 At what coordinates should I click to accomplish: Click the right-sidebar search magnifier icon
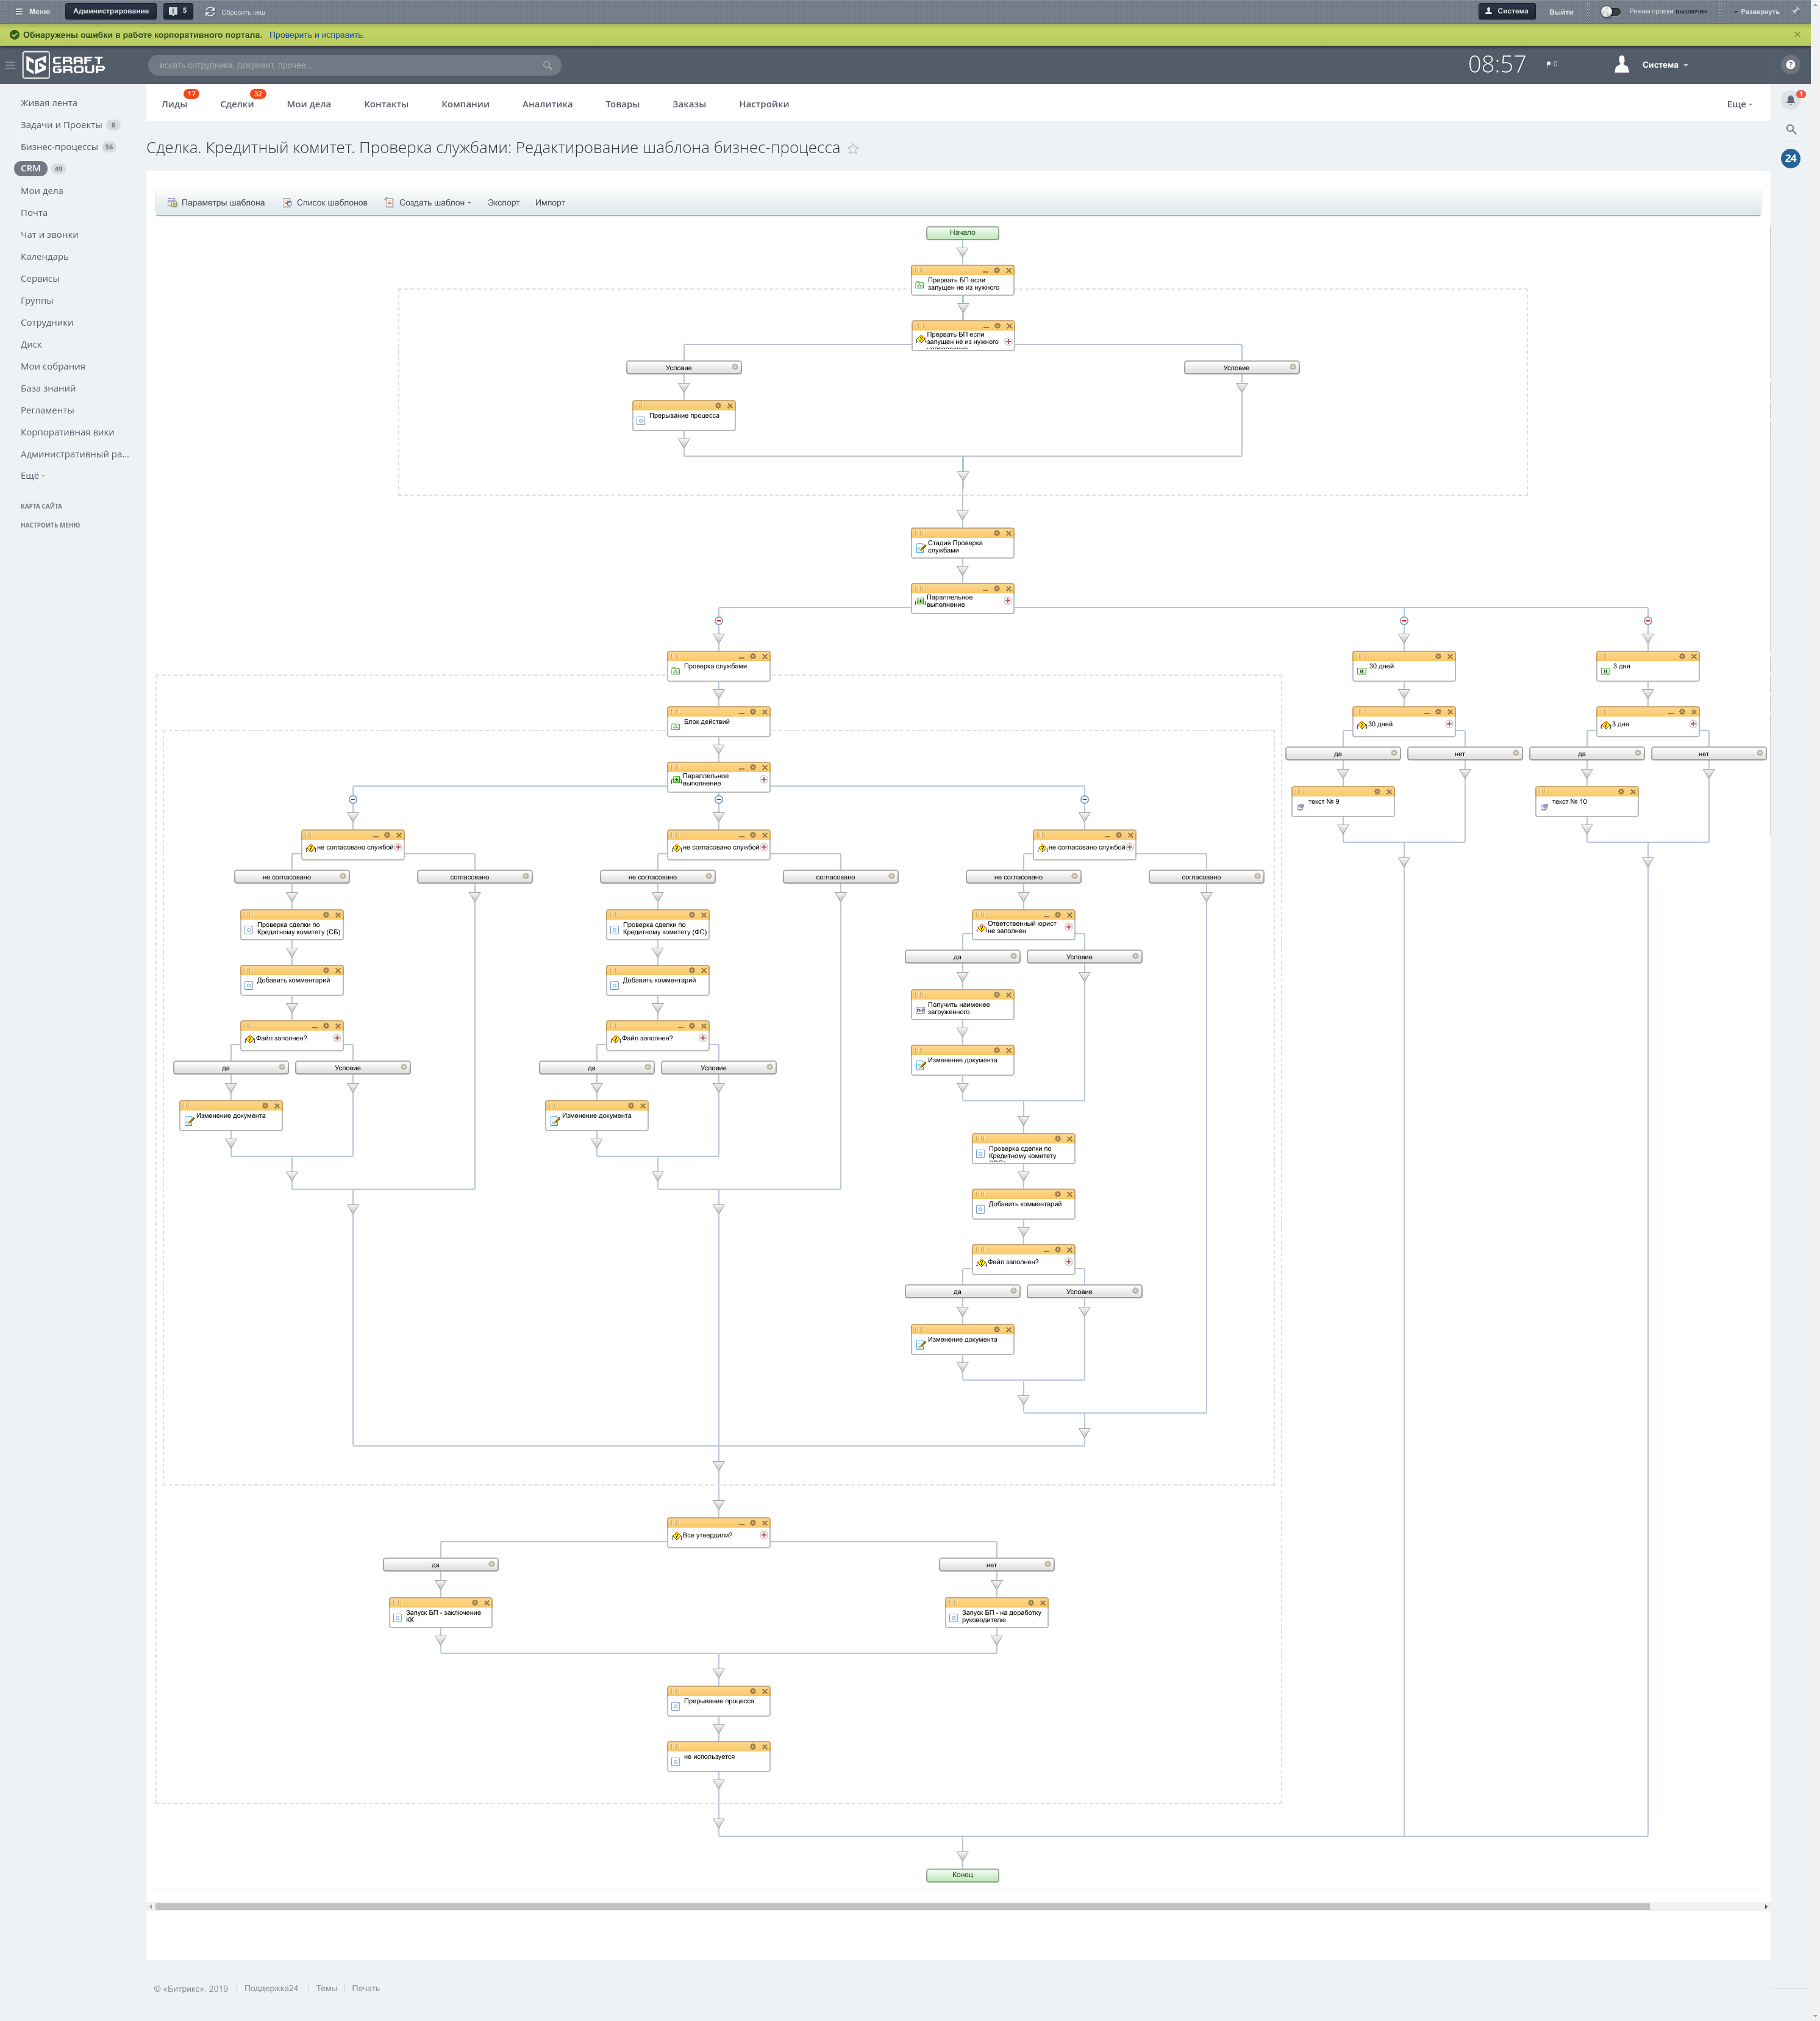pyautogui.click(x=1790, y=129)
